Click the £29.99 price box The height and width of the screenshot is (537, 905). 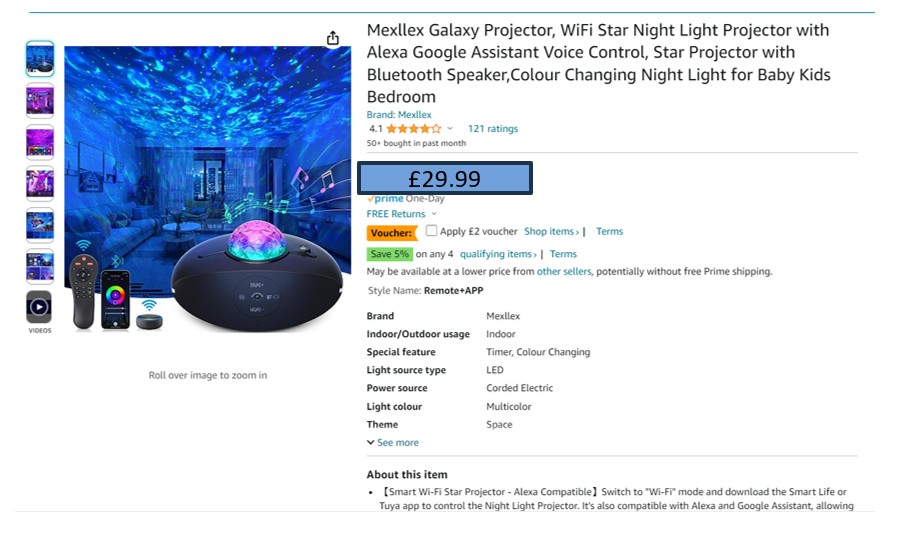tap(445, 179)
